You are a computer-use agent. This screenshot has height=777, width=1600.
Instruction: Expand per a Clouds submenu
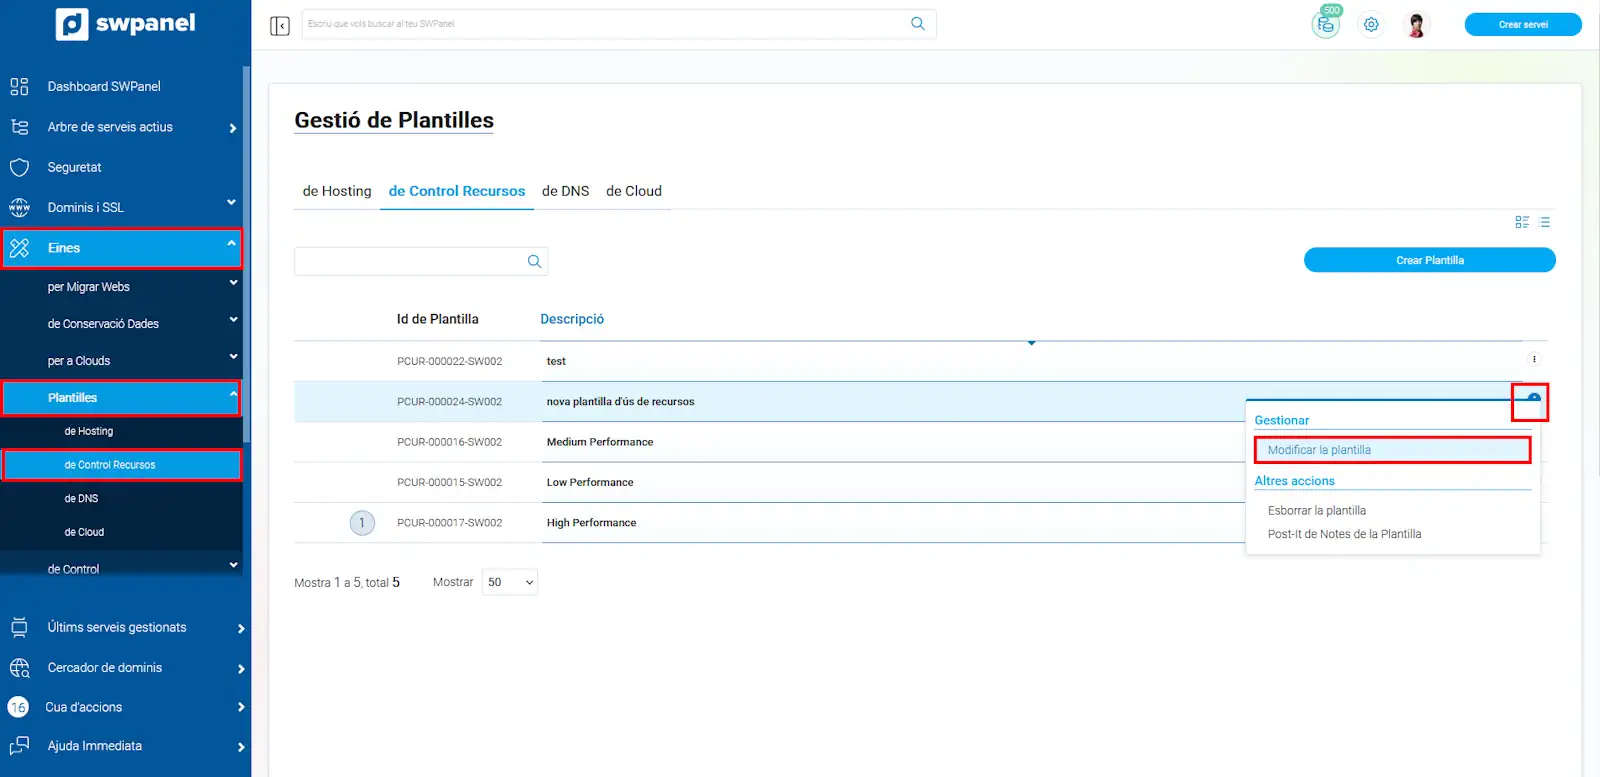tap(233, 357)
